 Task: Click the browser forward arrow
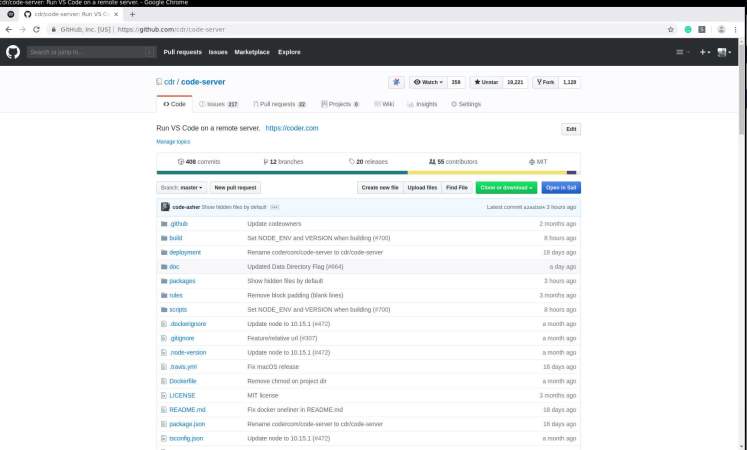[22, 30]
